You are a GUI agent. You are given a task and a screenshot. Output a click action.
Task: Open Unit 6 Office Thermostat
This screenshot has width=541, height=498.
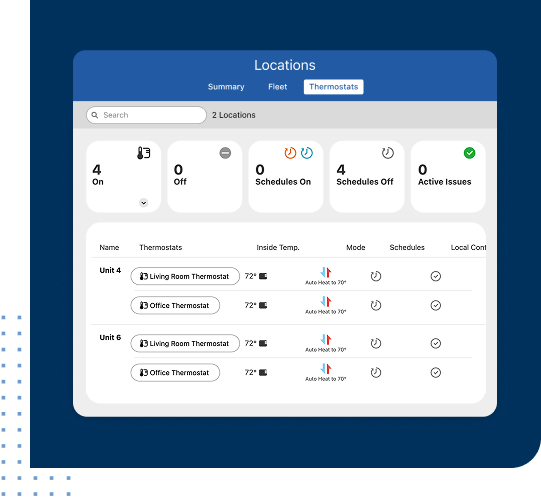(175, 373)
